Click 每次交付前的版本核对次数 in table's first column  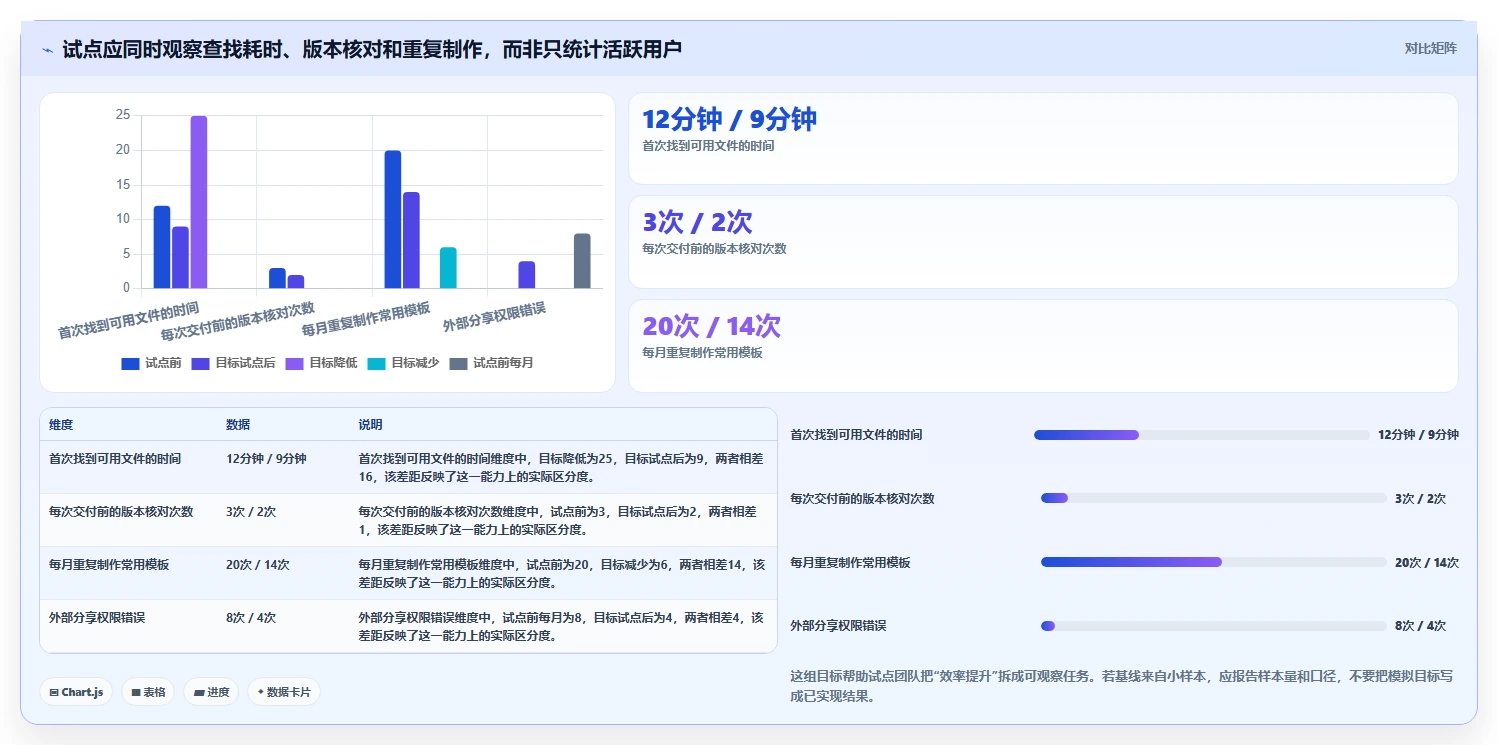[x=121, y=512]
